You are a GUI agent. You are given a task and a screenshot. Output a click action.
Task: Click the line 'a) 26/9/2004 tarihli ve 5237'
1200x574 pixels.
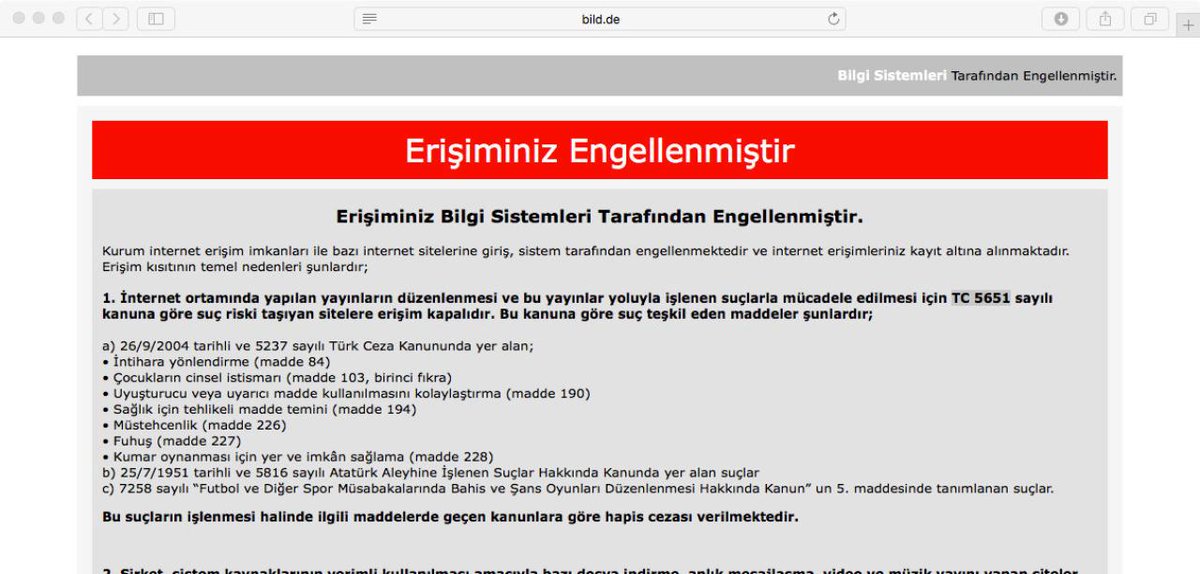pos(318,345)
